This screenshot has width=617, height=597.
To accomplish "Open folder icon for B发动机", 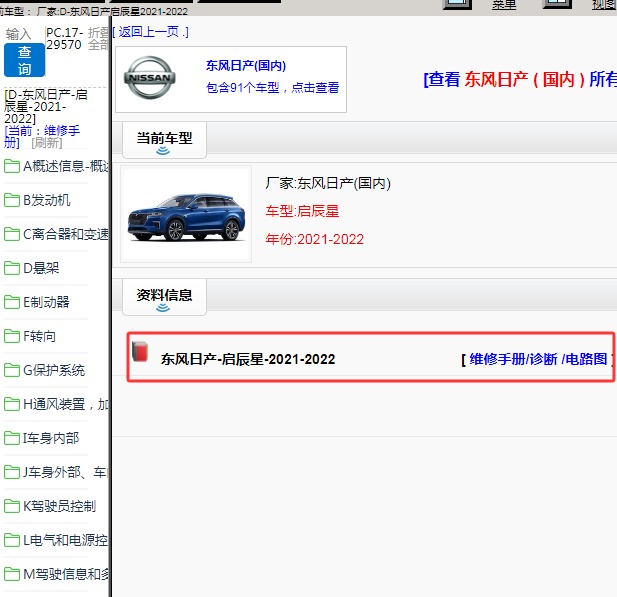I will point(12,200).
